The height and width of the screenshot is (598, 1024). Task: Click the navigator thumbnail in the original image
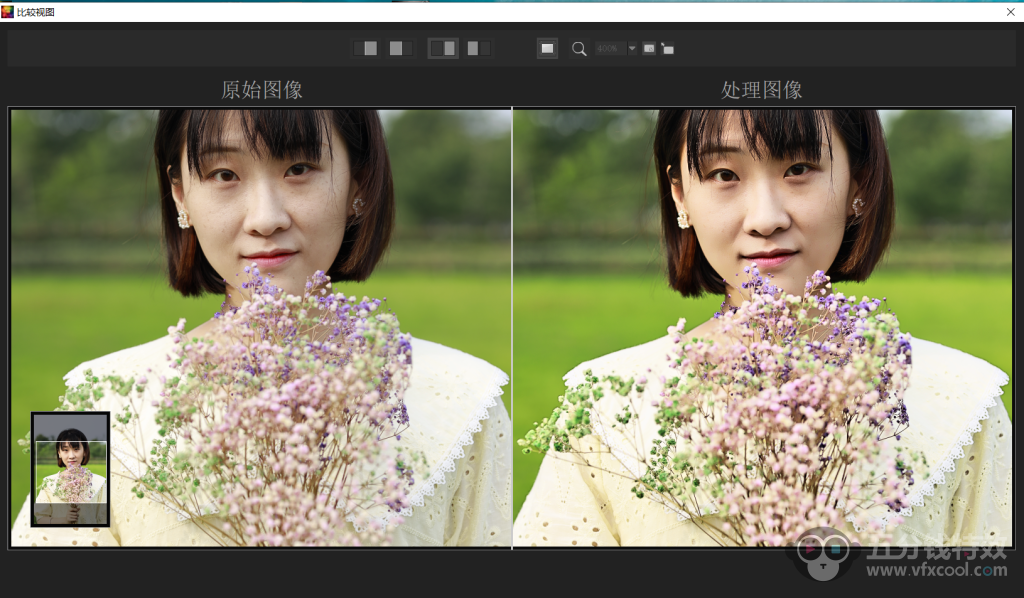point(71,469)
